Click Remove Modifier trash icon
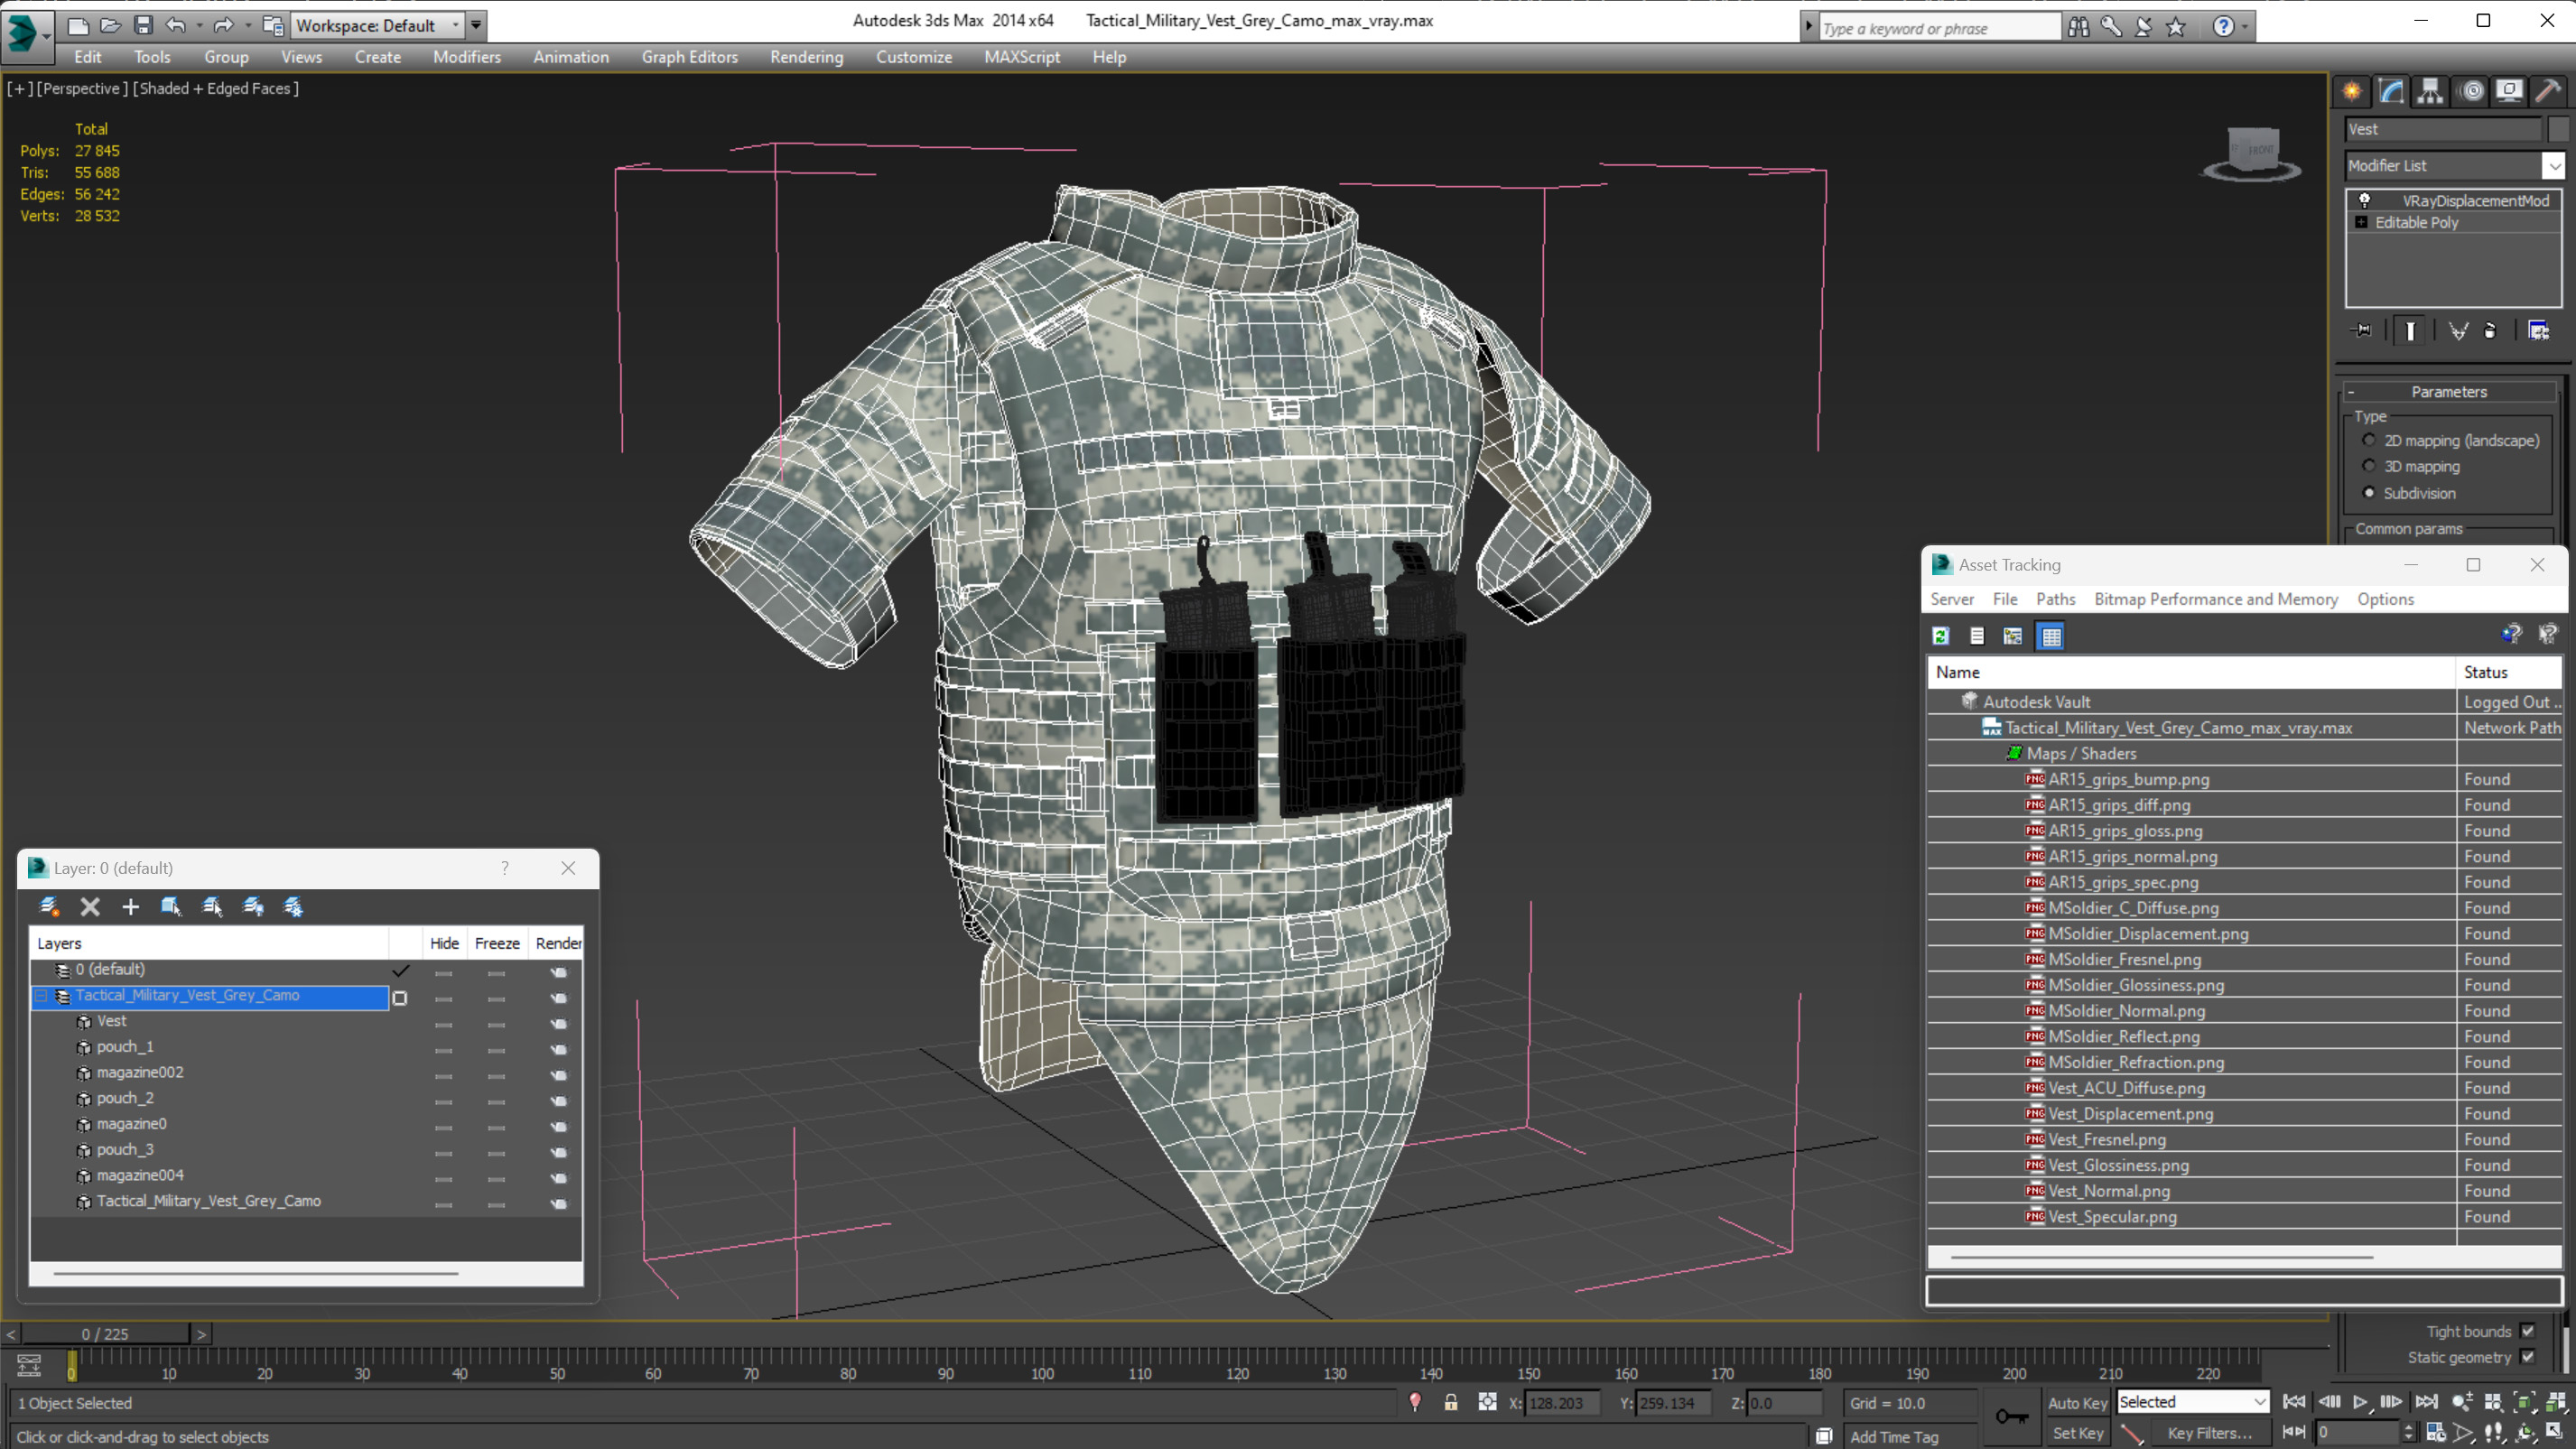 (2490, 330)
